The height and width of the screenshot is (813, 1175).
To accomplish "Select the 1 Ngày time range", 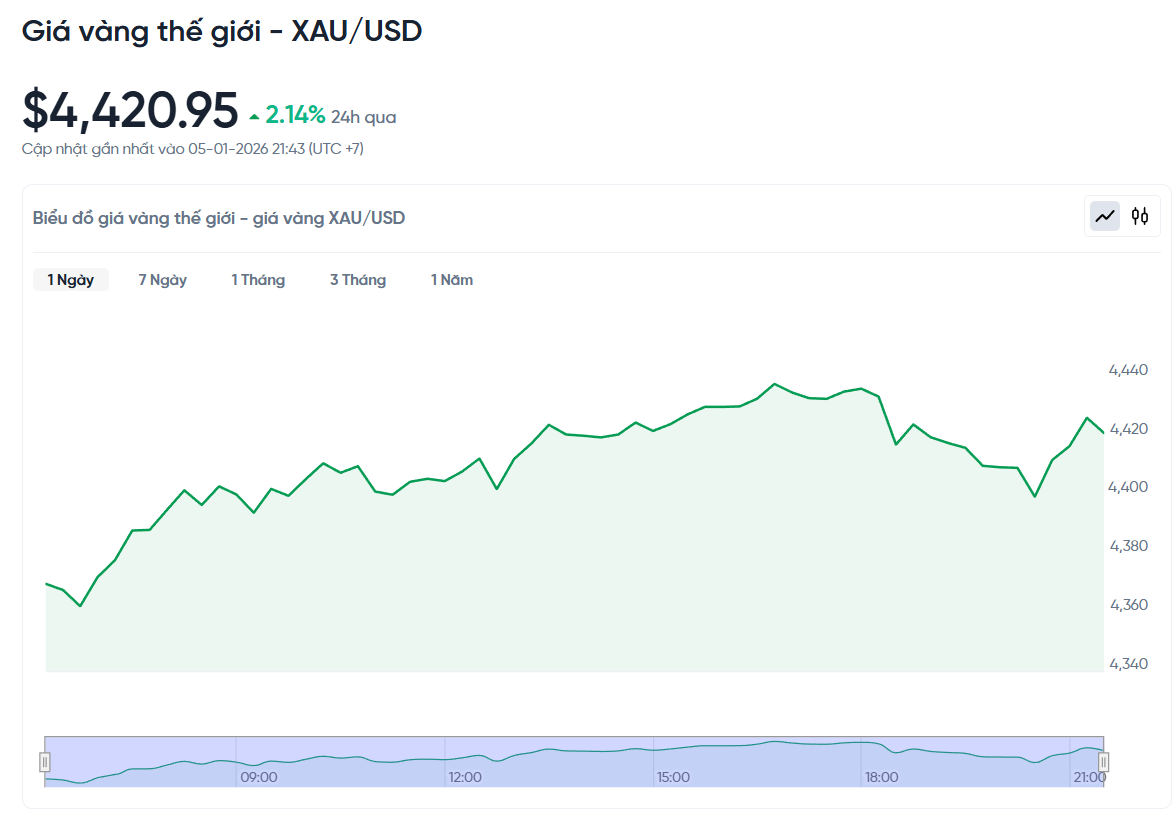I will pos(71,280).
